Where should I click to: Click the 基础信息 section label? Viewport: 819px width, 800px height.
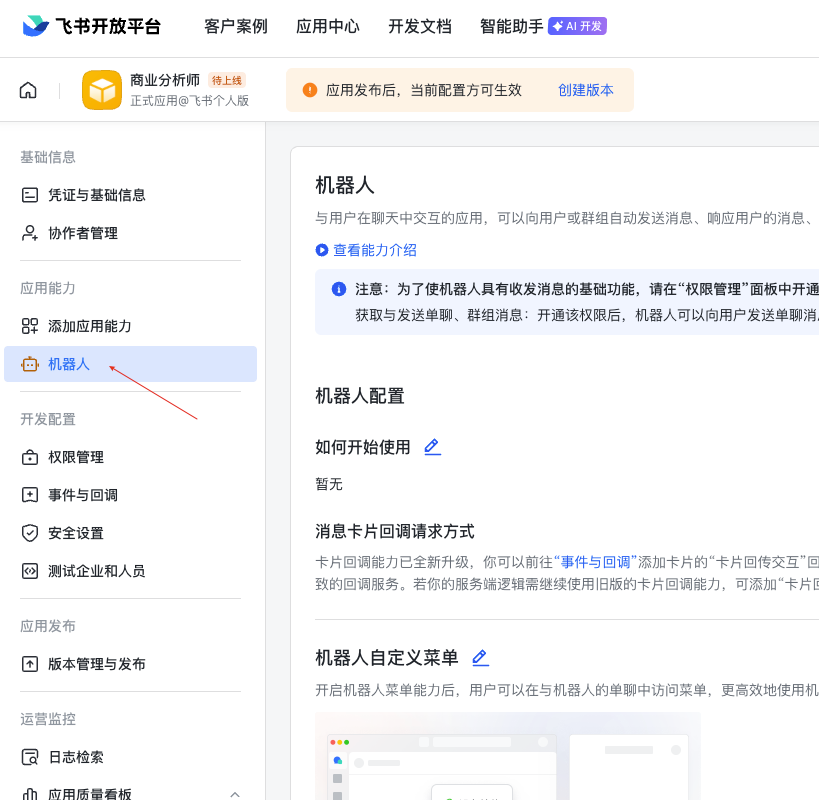tap(48, 157)
